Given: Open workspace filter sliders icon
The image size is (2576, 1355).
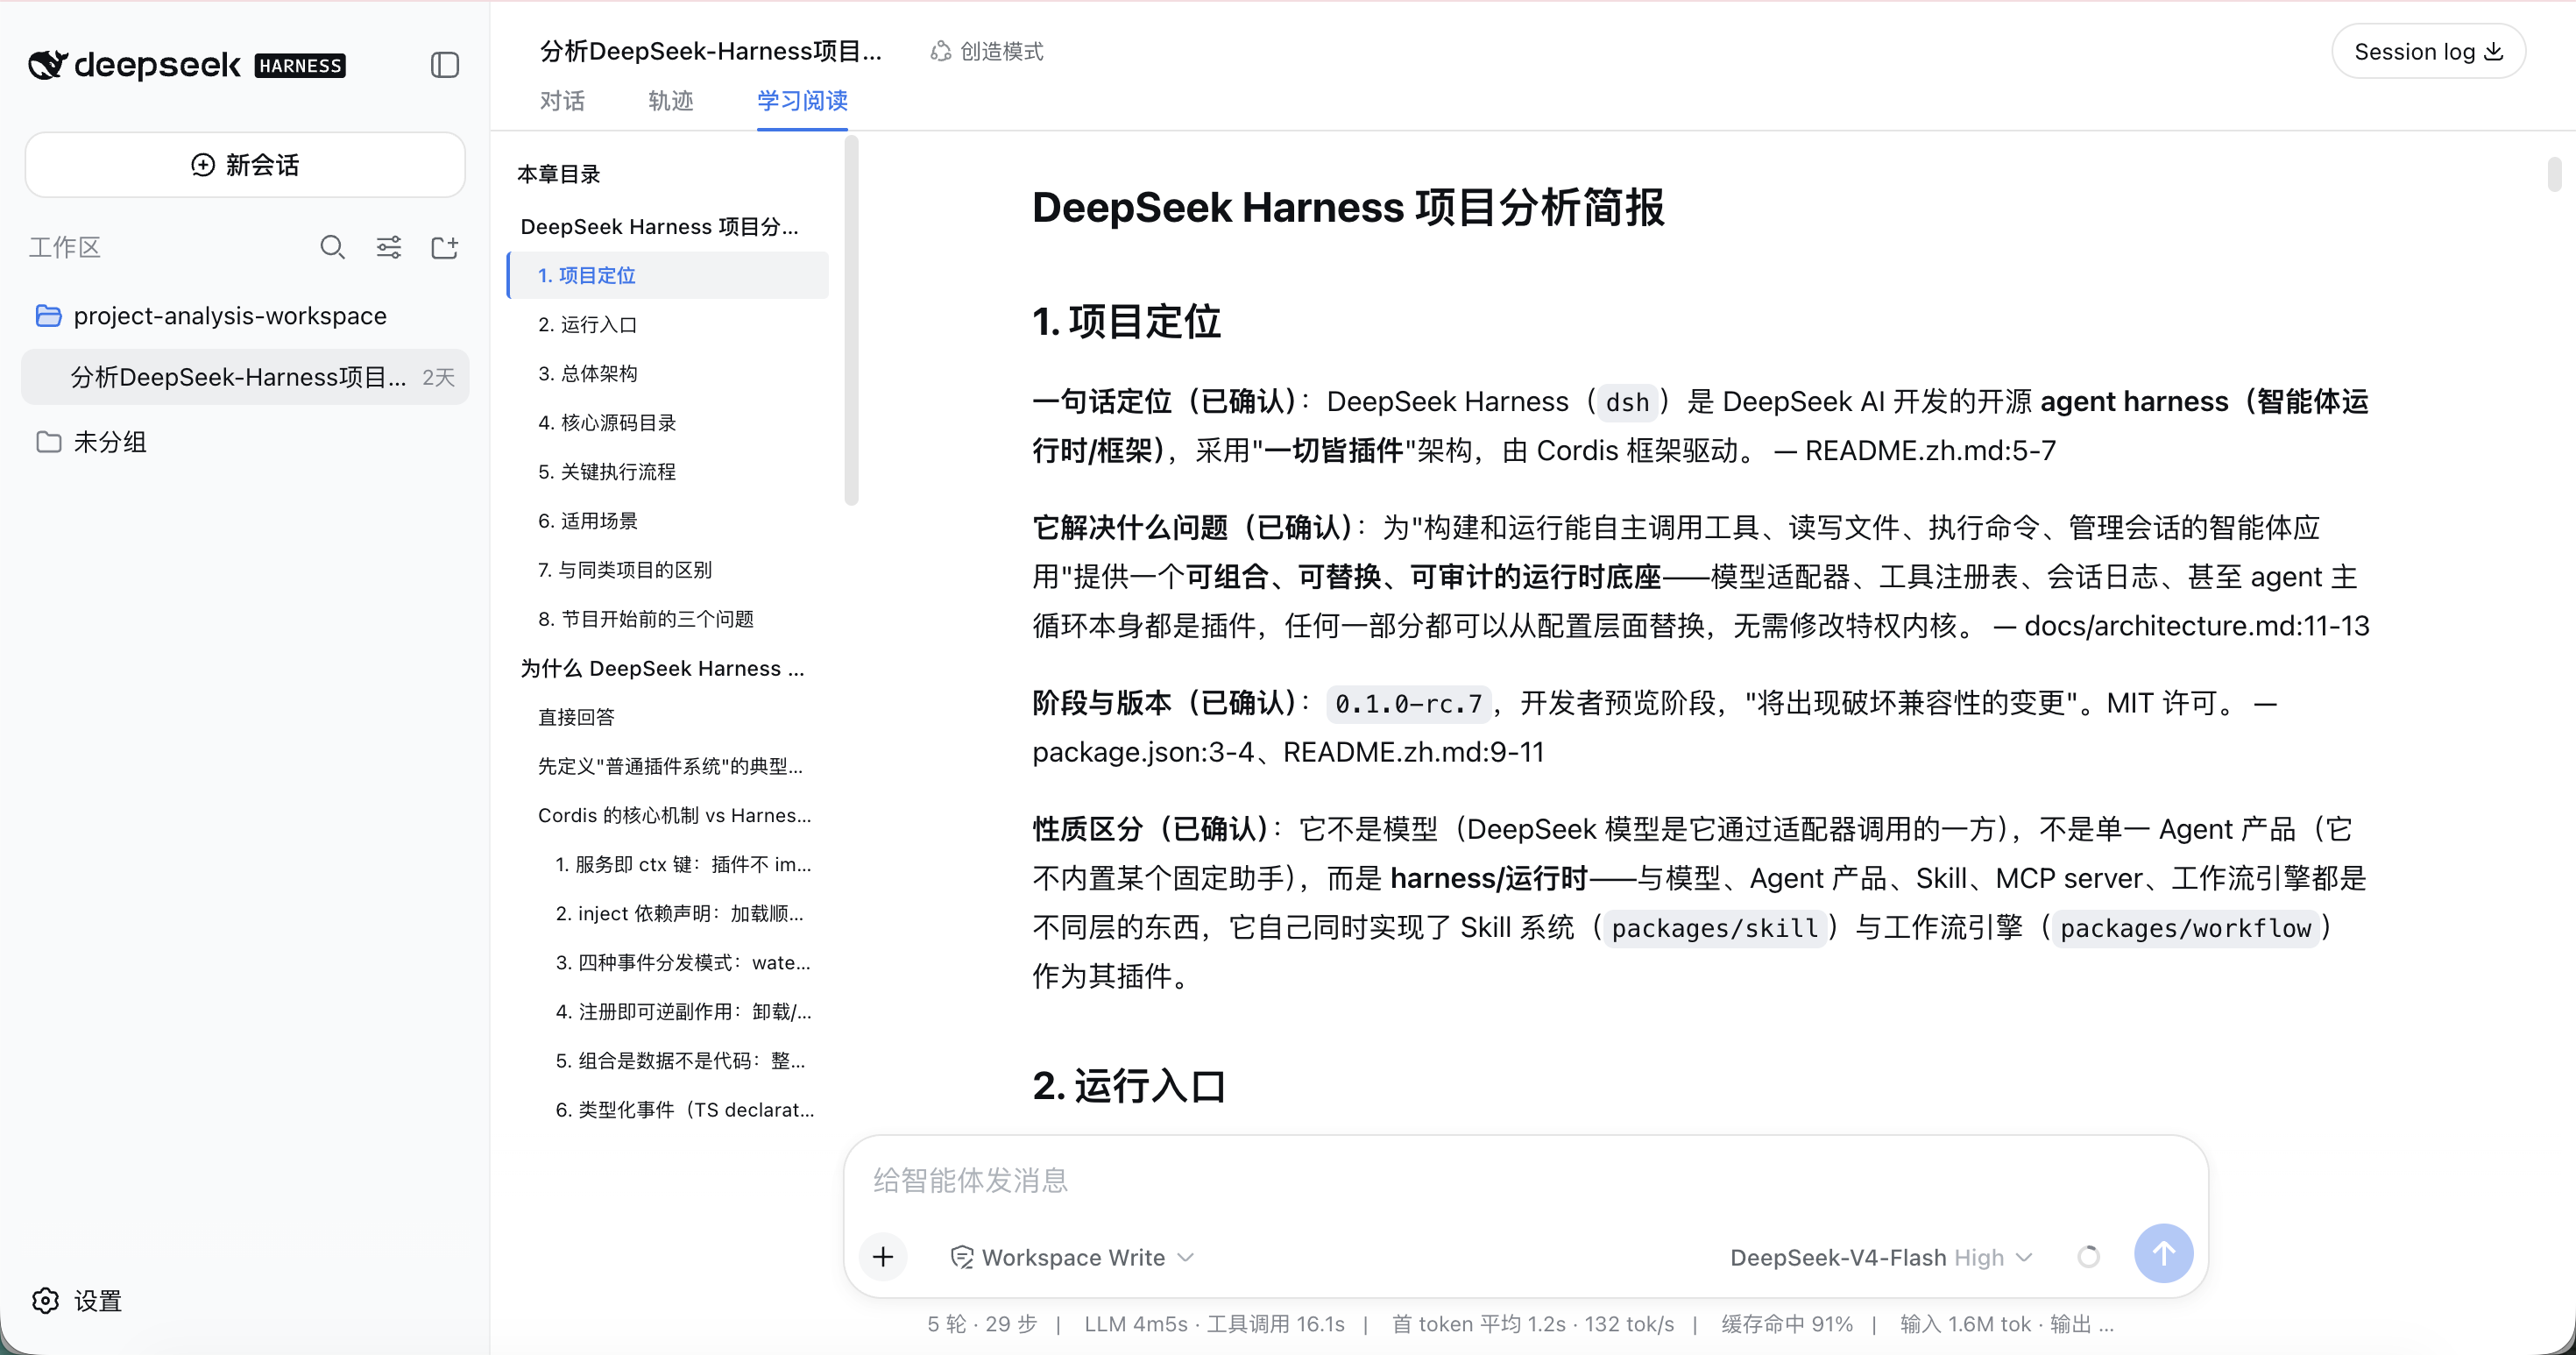Looking at the screenshot, I should (x=389, y=247).
